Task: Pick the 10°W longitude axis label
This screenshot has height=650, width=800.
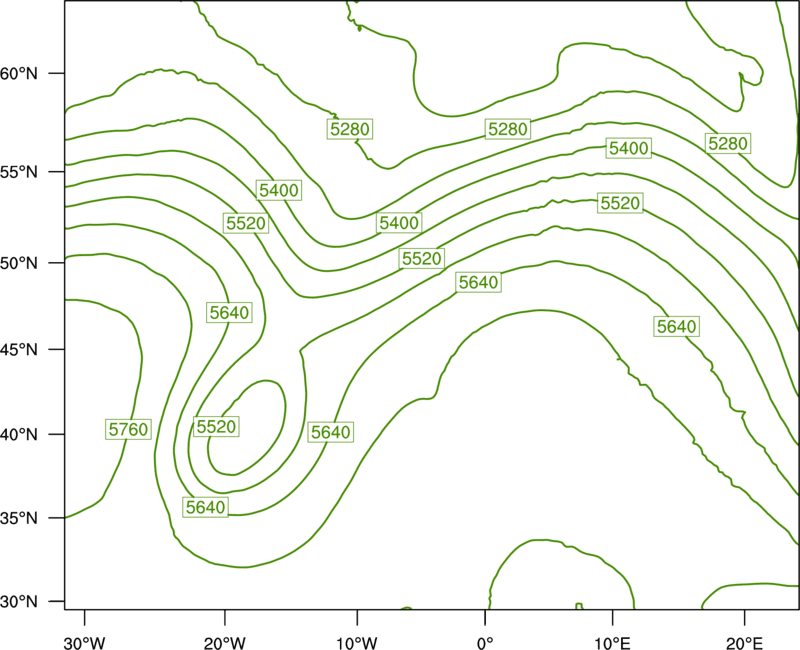Action: pyautogui.click(x=357, y=643)
